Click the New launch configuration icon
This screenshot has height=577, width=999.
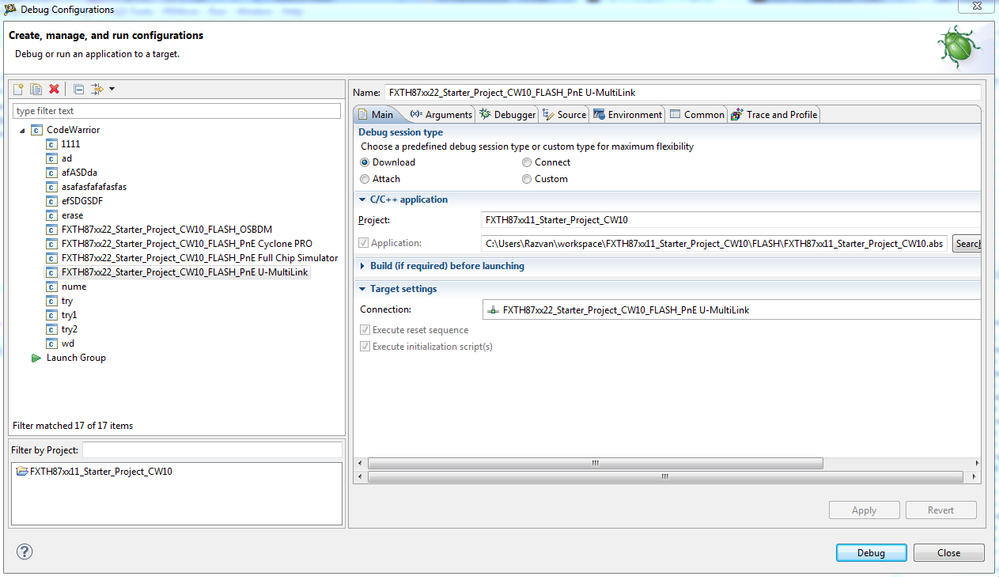(x=18, y=89)
